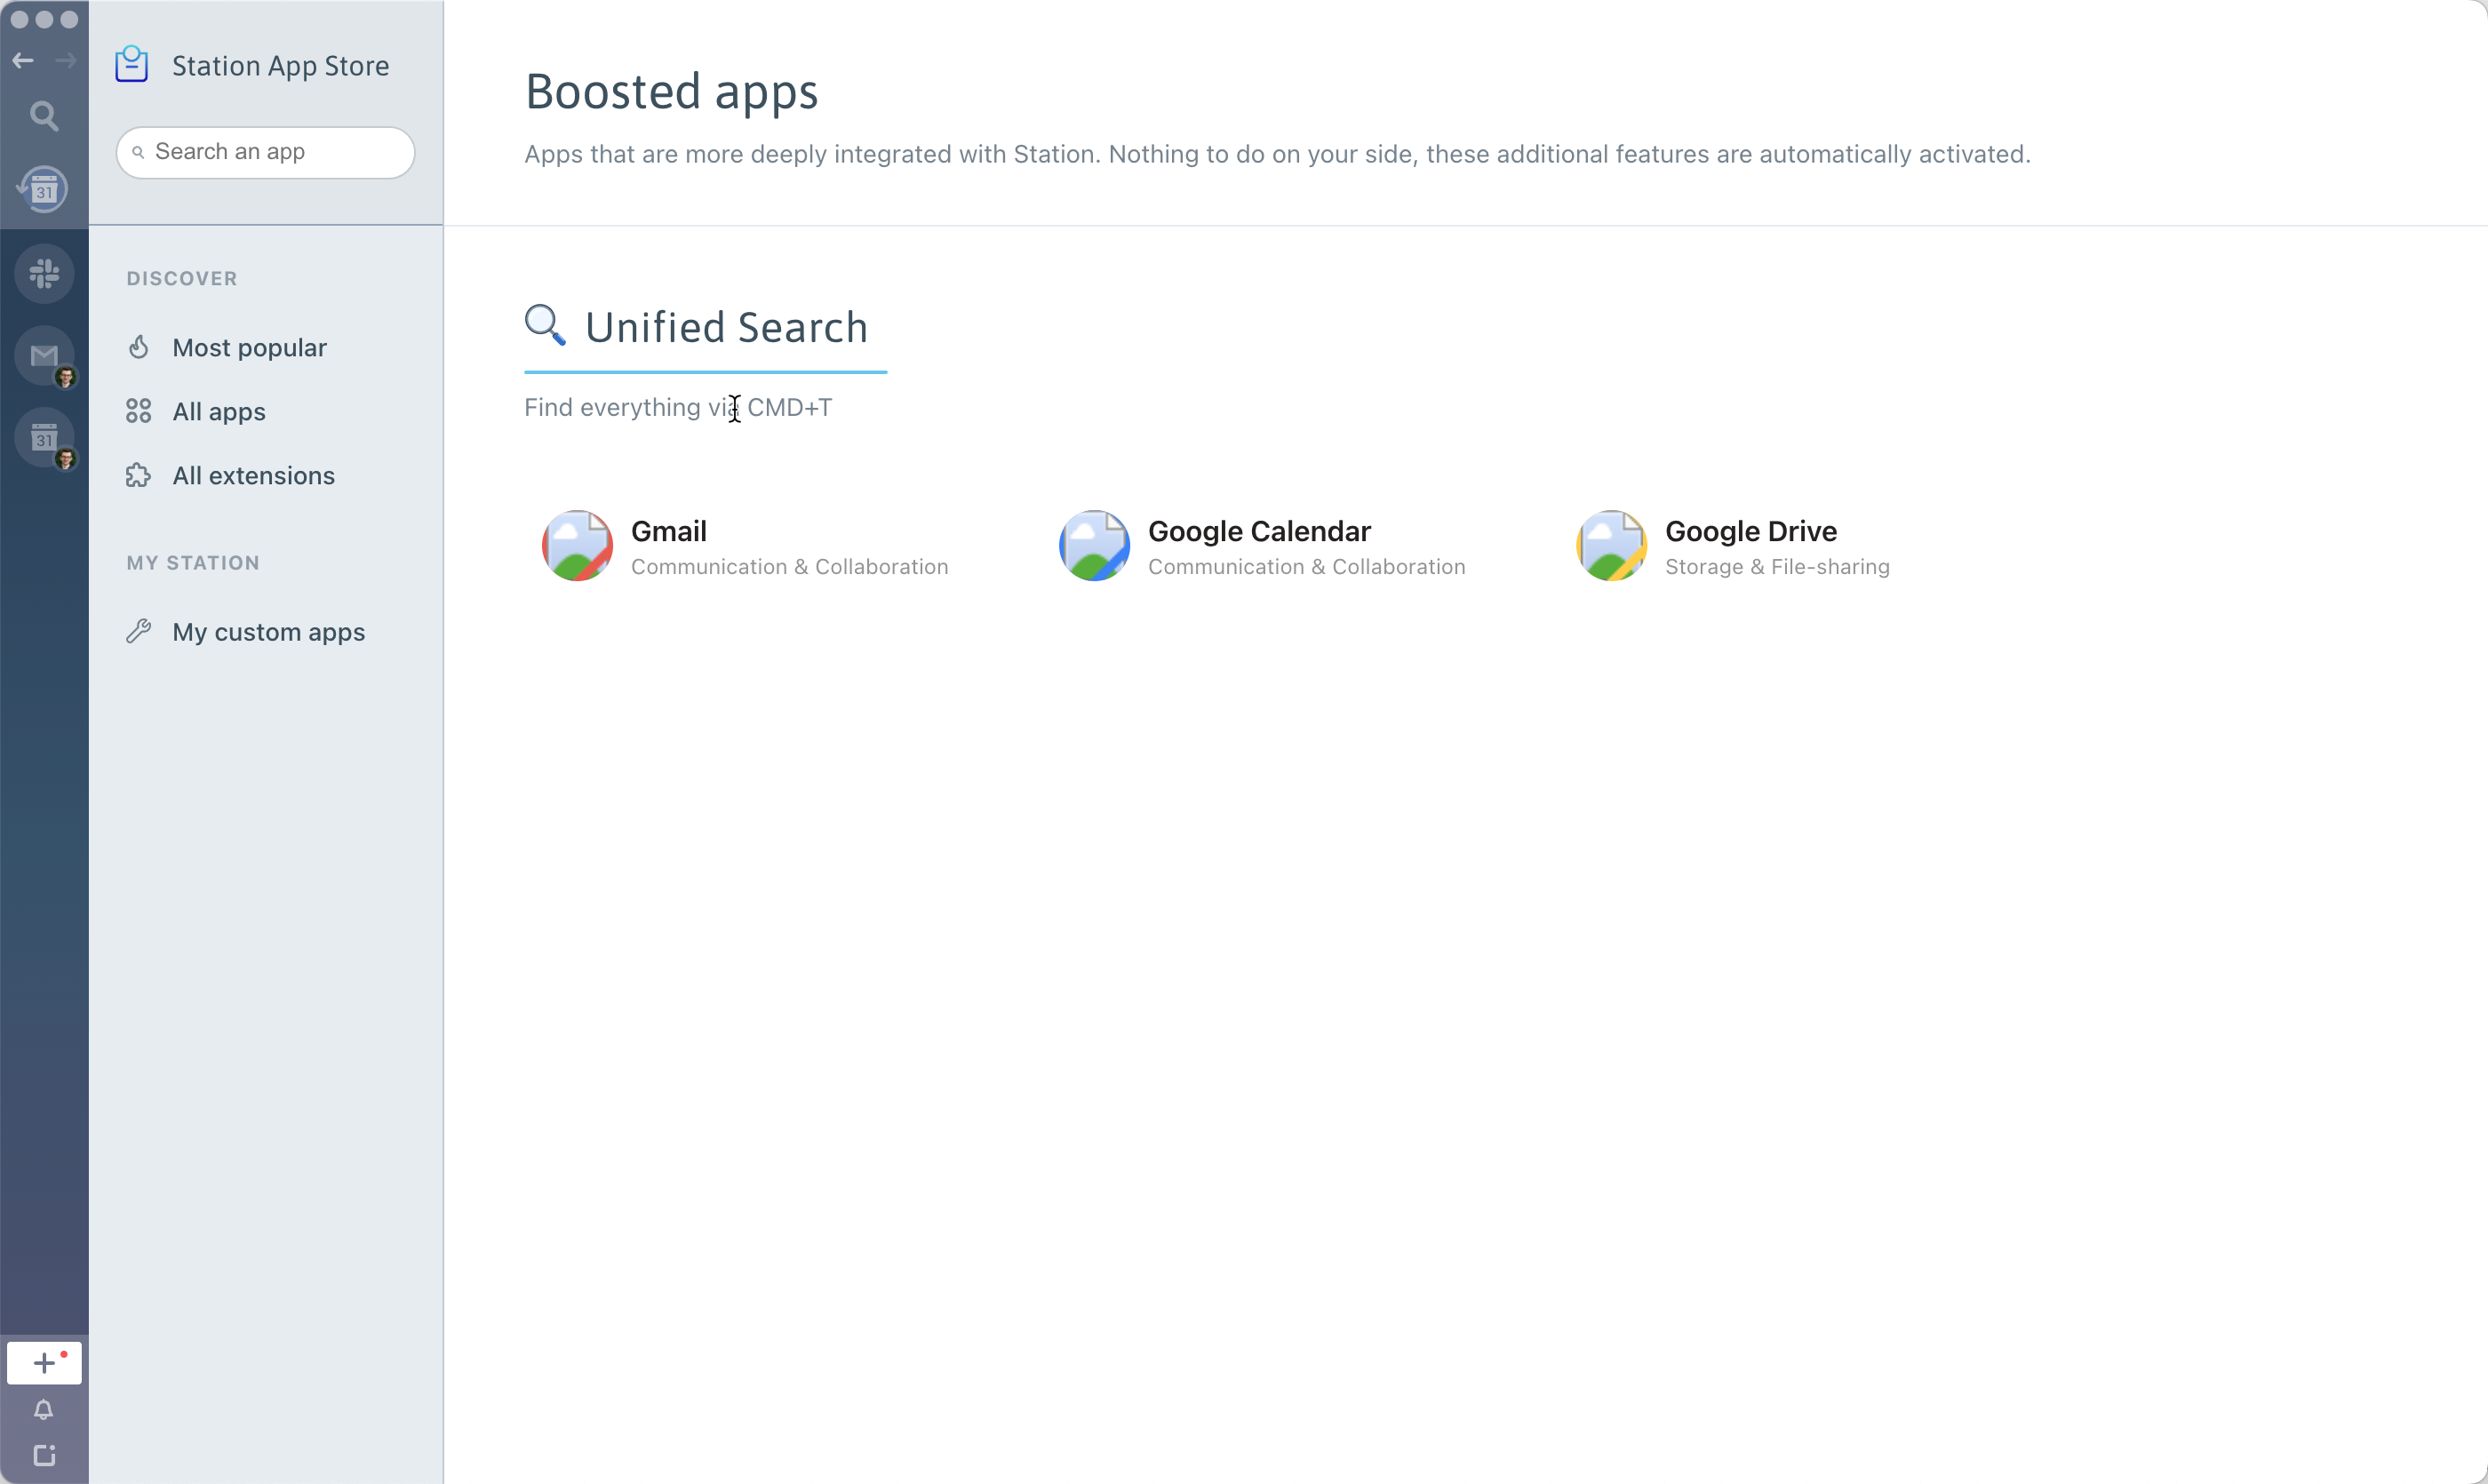Click the DISCOVER section label

point(182,279)
